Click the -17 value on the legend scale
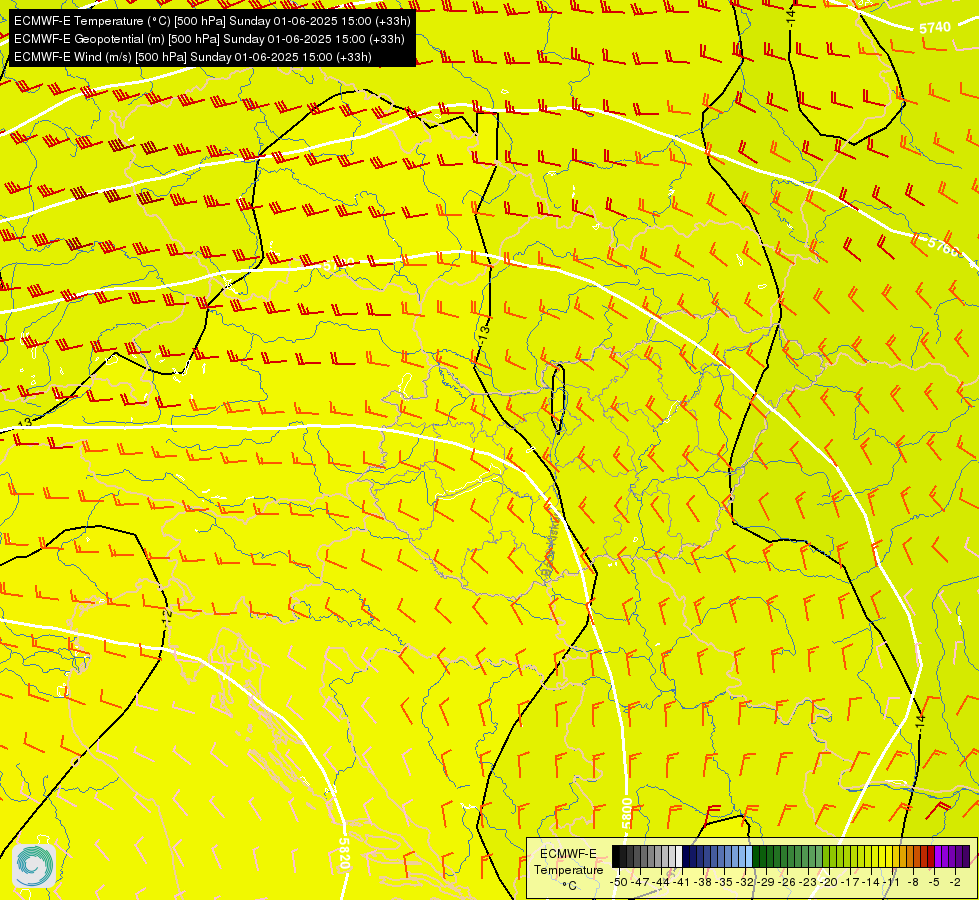Screen dimensions: 979x900 pyautogui.click(x=850, y=883)
